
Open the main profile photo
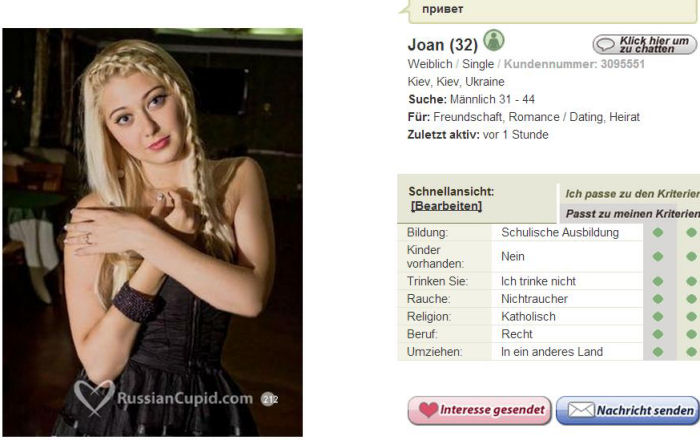click(x=153, y=232)
